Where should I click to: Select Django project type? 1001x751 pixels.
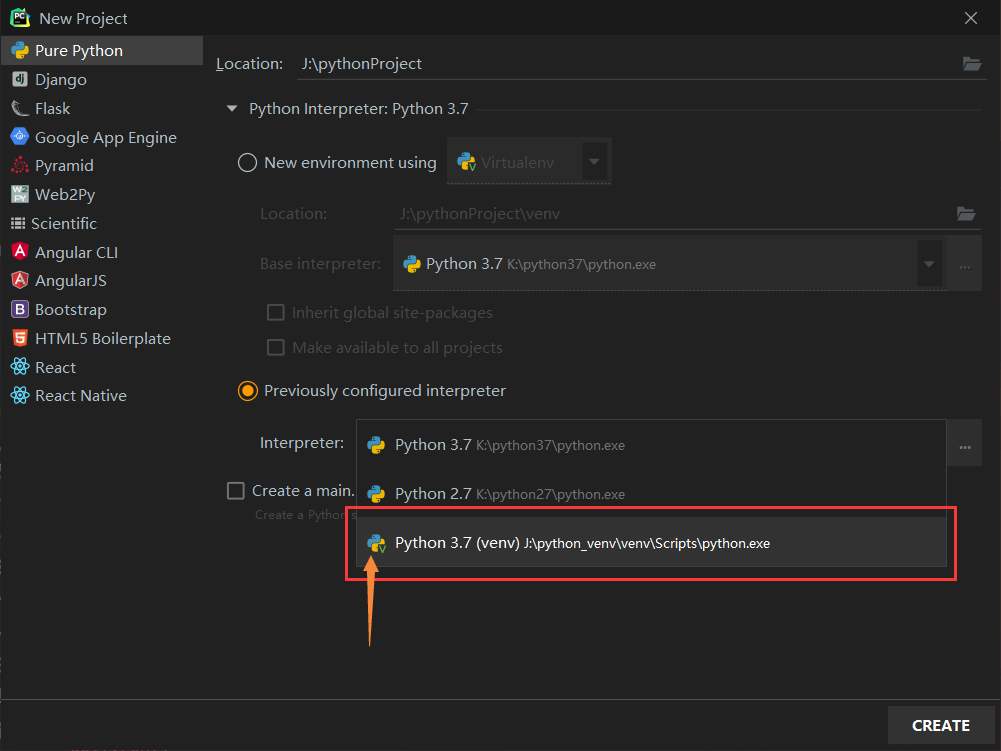(102, 79)
